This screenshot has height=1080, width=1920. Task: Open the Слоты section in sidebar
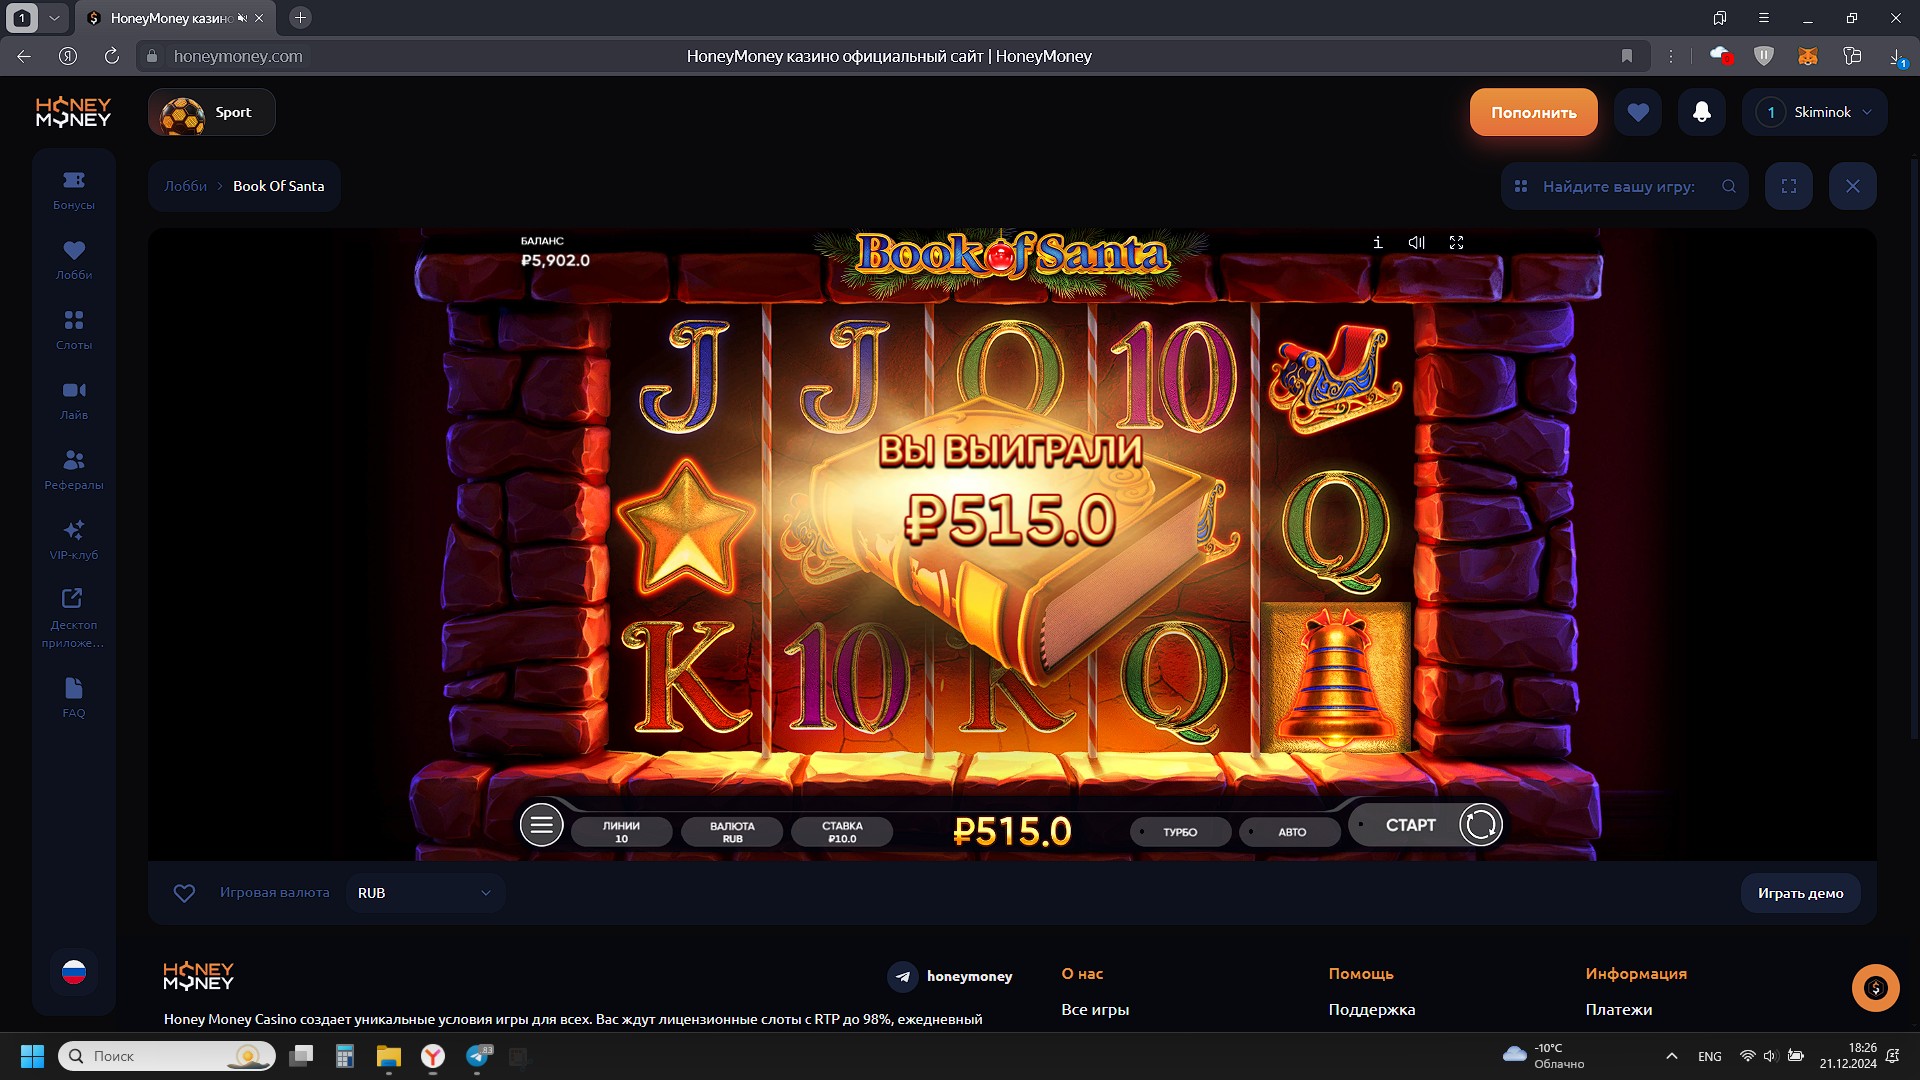coord(74,329)
